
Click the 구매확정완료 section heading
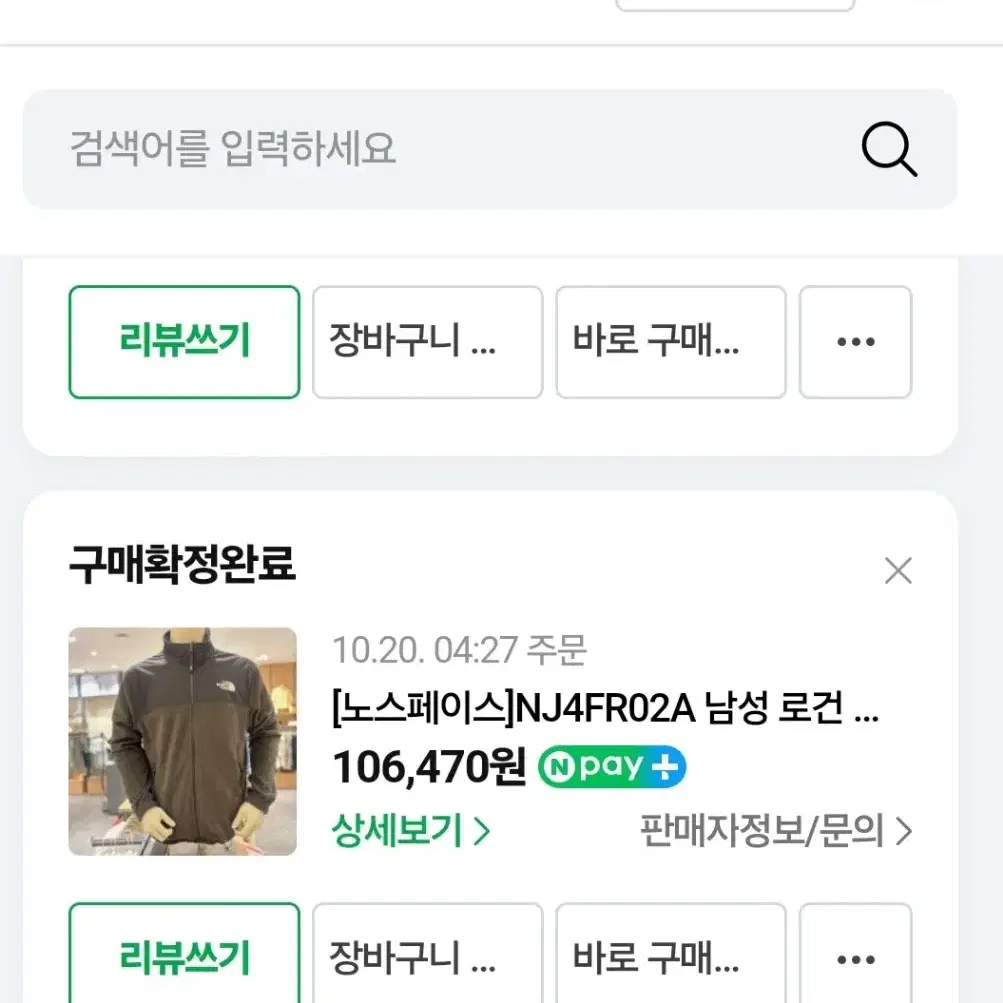(x=182, y=565)
